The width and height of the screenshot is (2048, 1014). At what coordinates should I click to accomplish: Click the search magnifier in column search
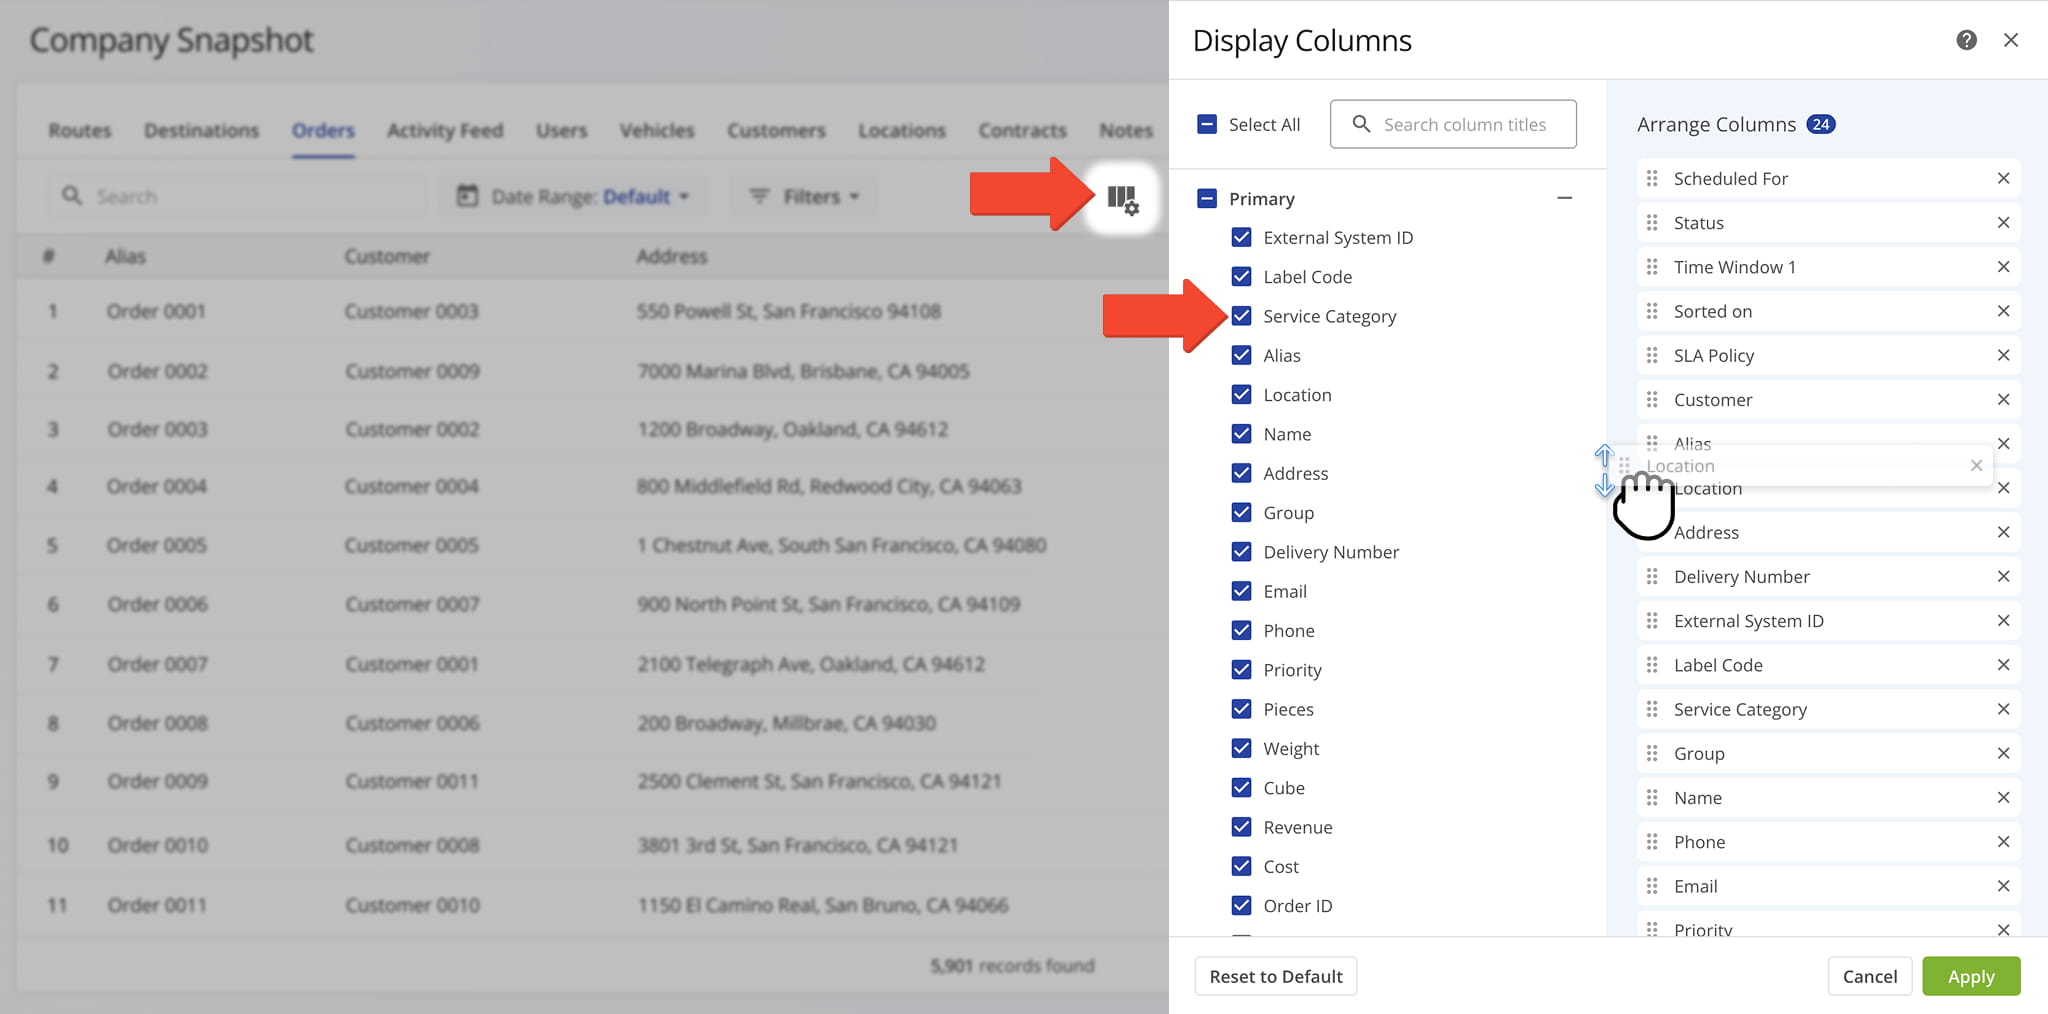pyautogui.click(x=1361, y=124)
